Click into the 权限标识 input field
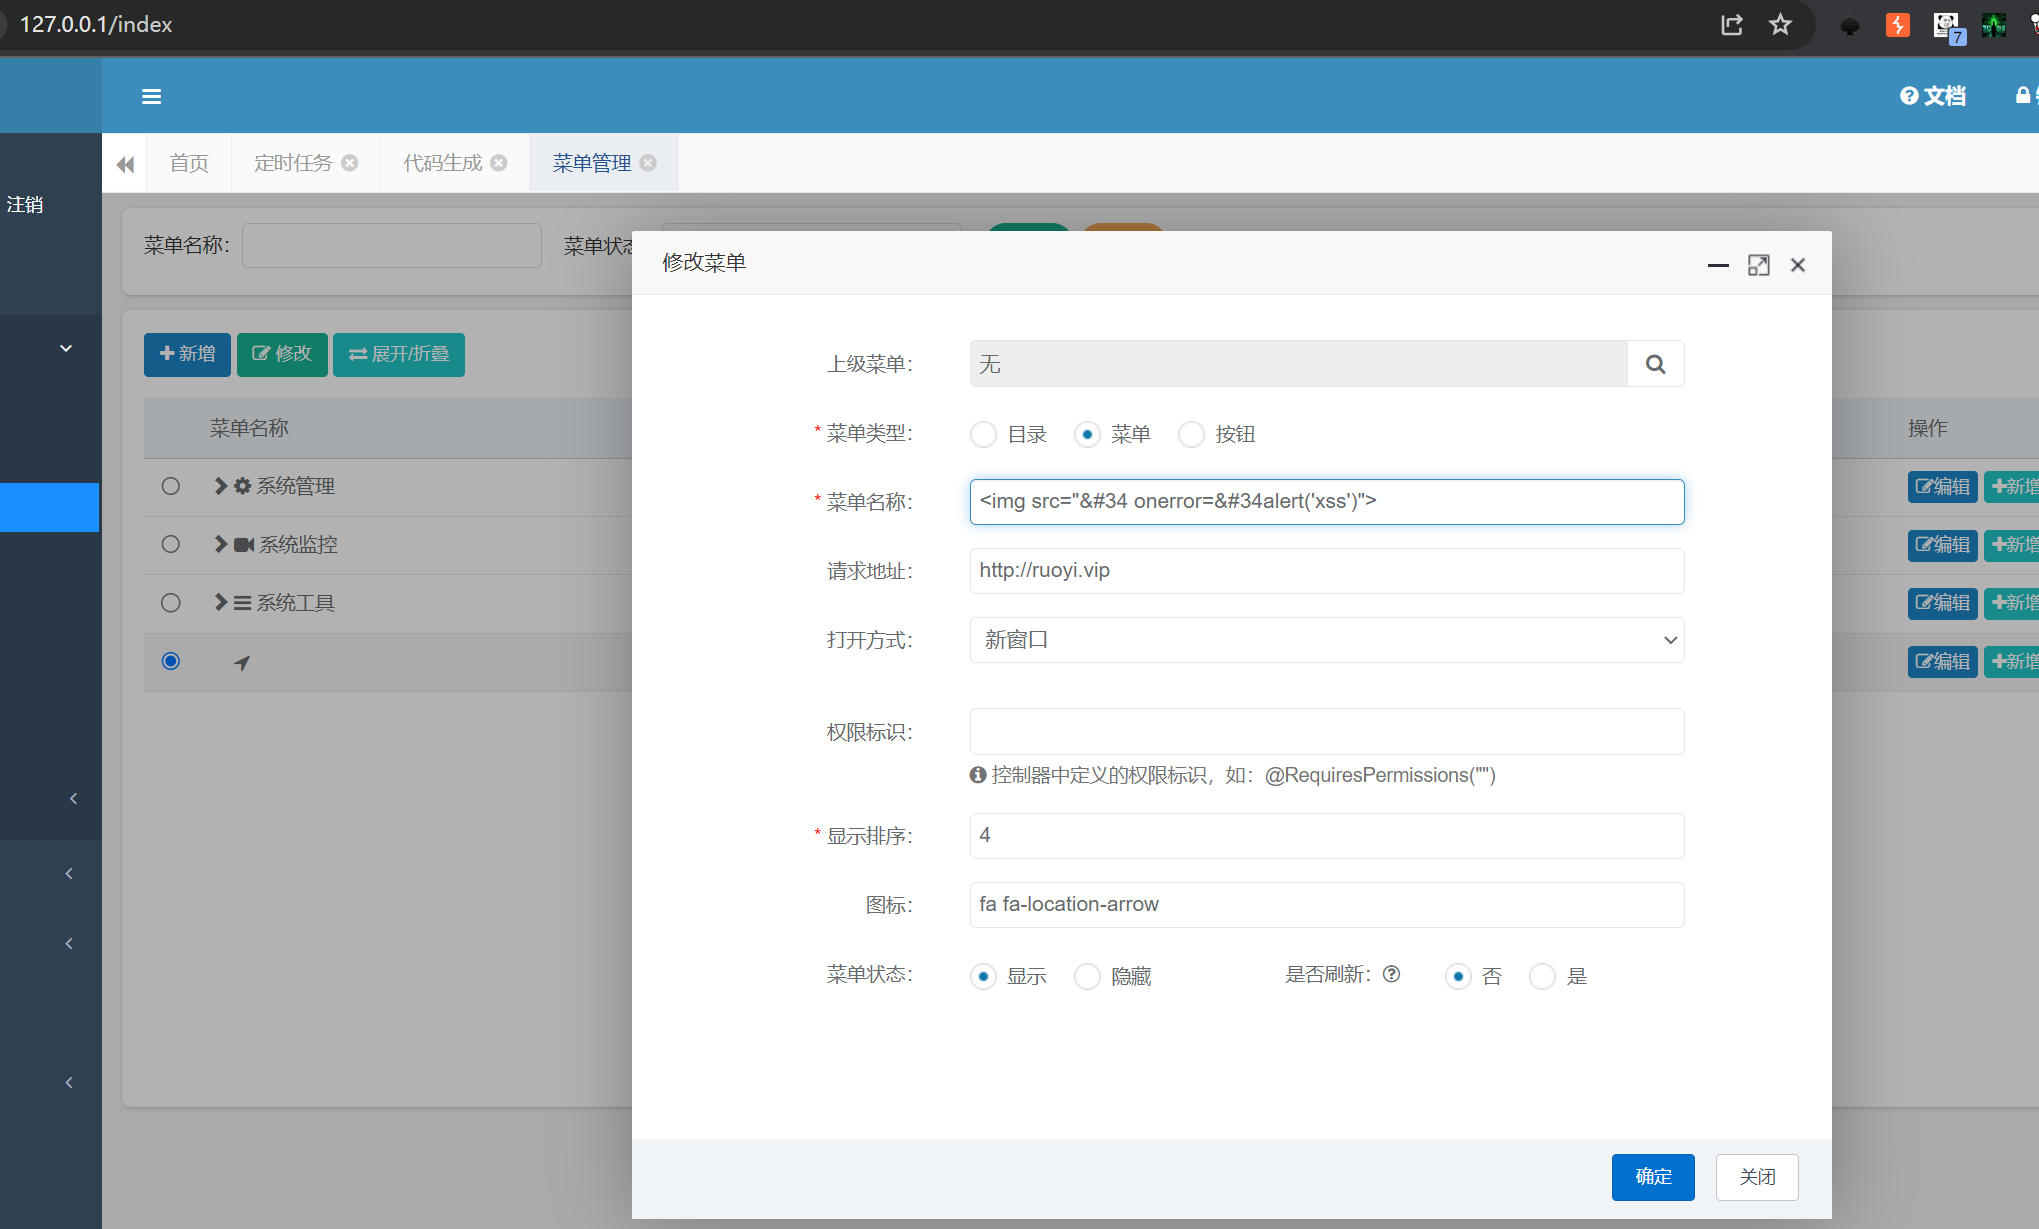2039x1229 pixels. click(x=1326, y=732)
